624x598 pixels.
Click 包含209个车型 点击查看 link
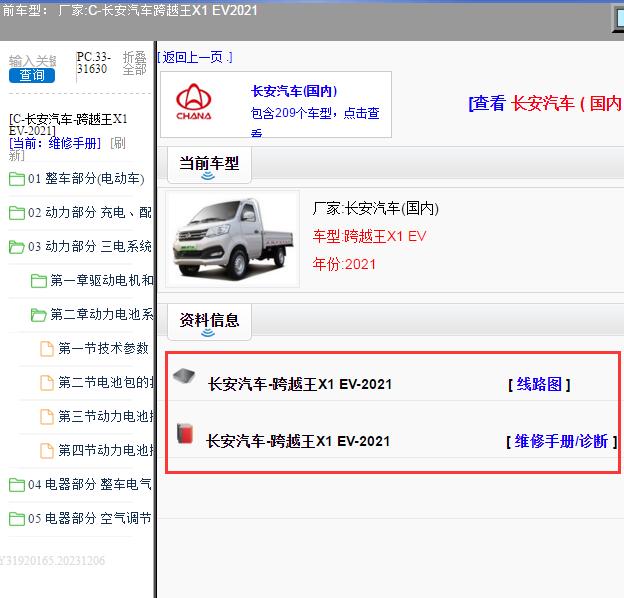click(315, 121)
